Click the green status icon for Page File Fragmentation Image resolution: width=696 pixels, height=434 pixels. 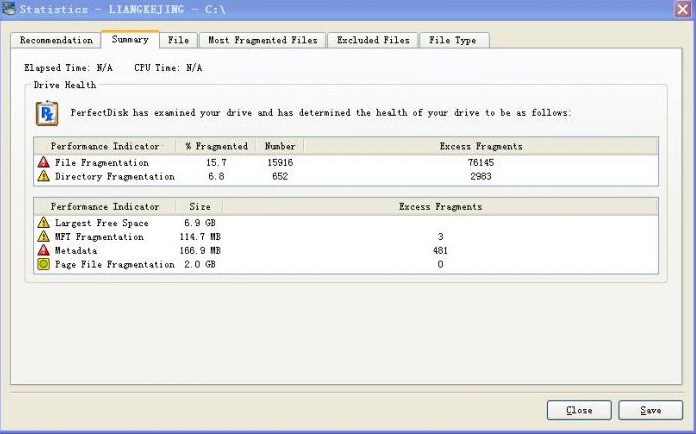[44, 264]
